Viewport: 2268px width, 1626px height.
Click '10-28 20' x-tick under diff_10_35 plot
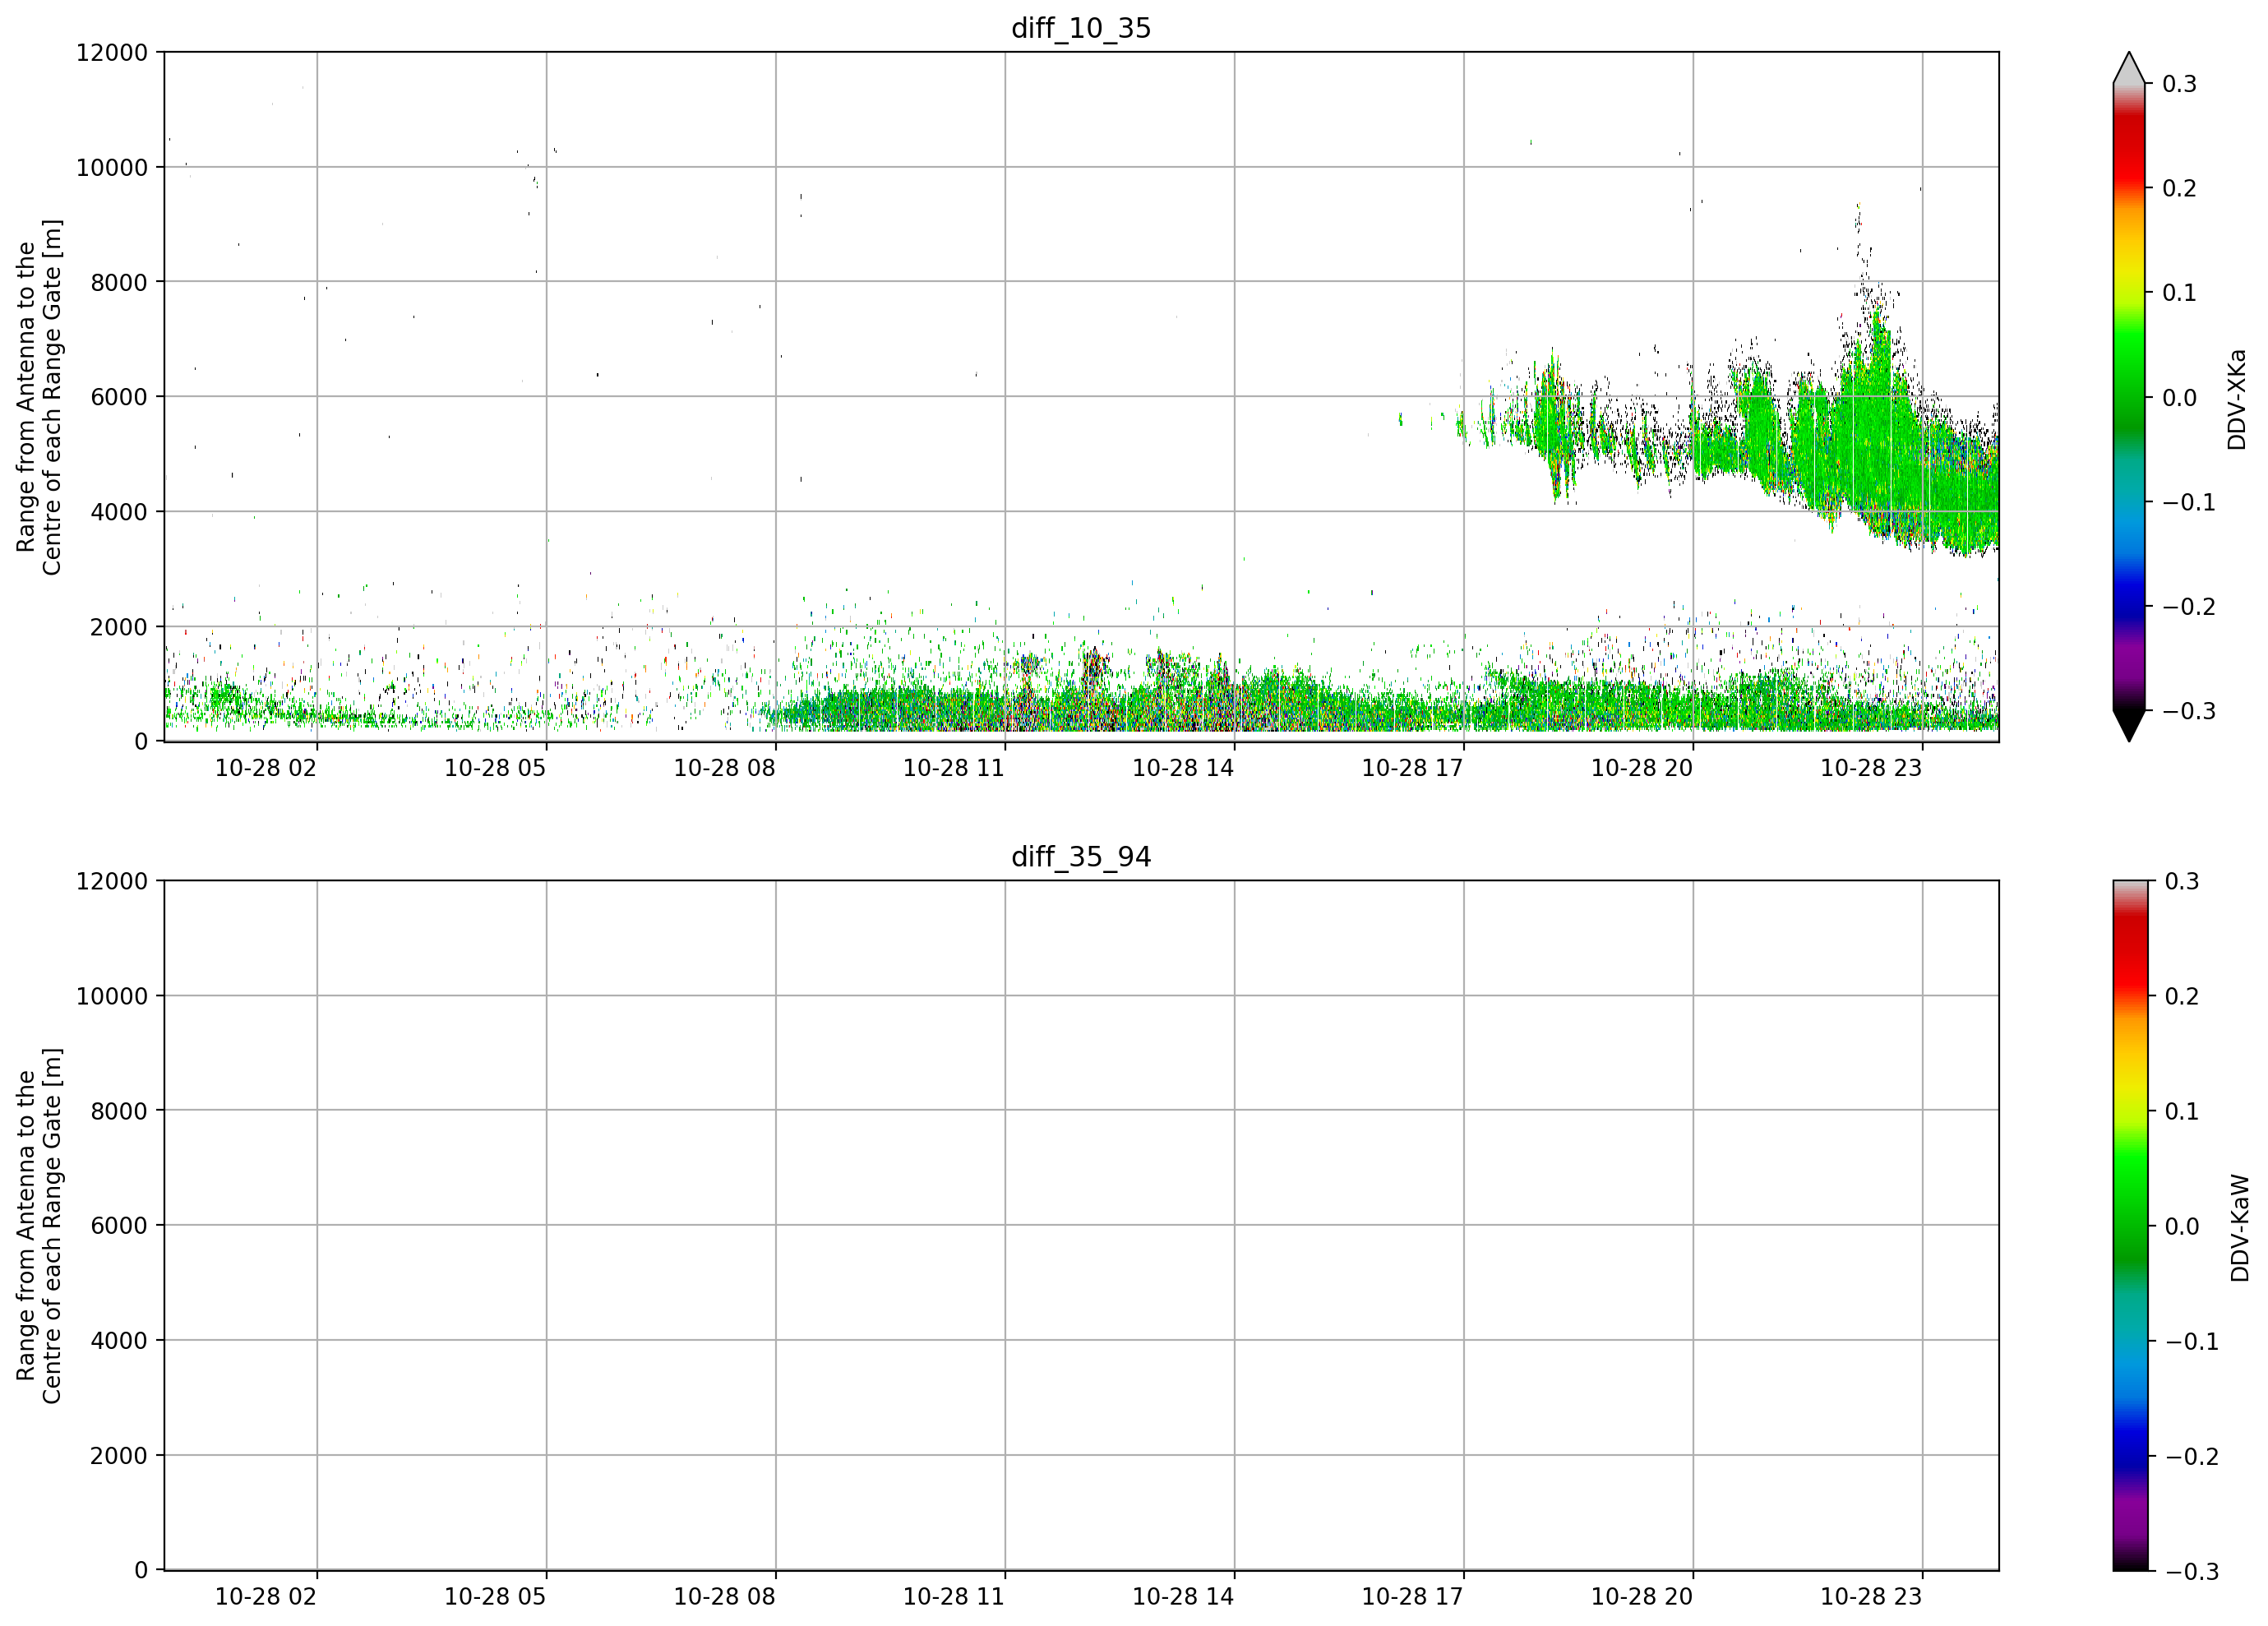(x=1642, y=768)
